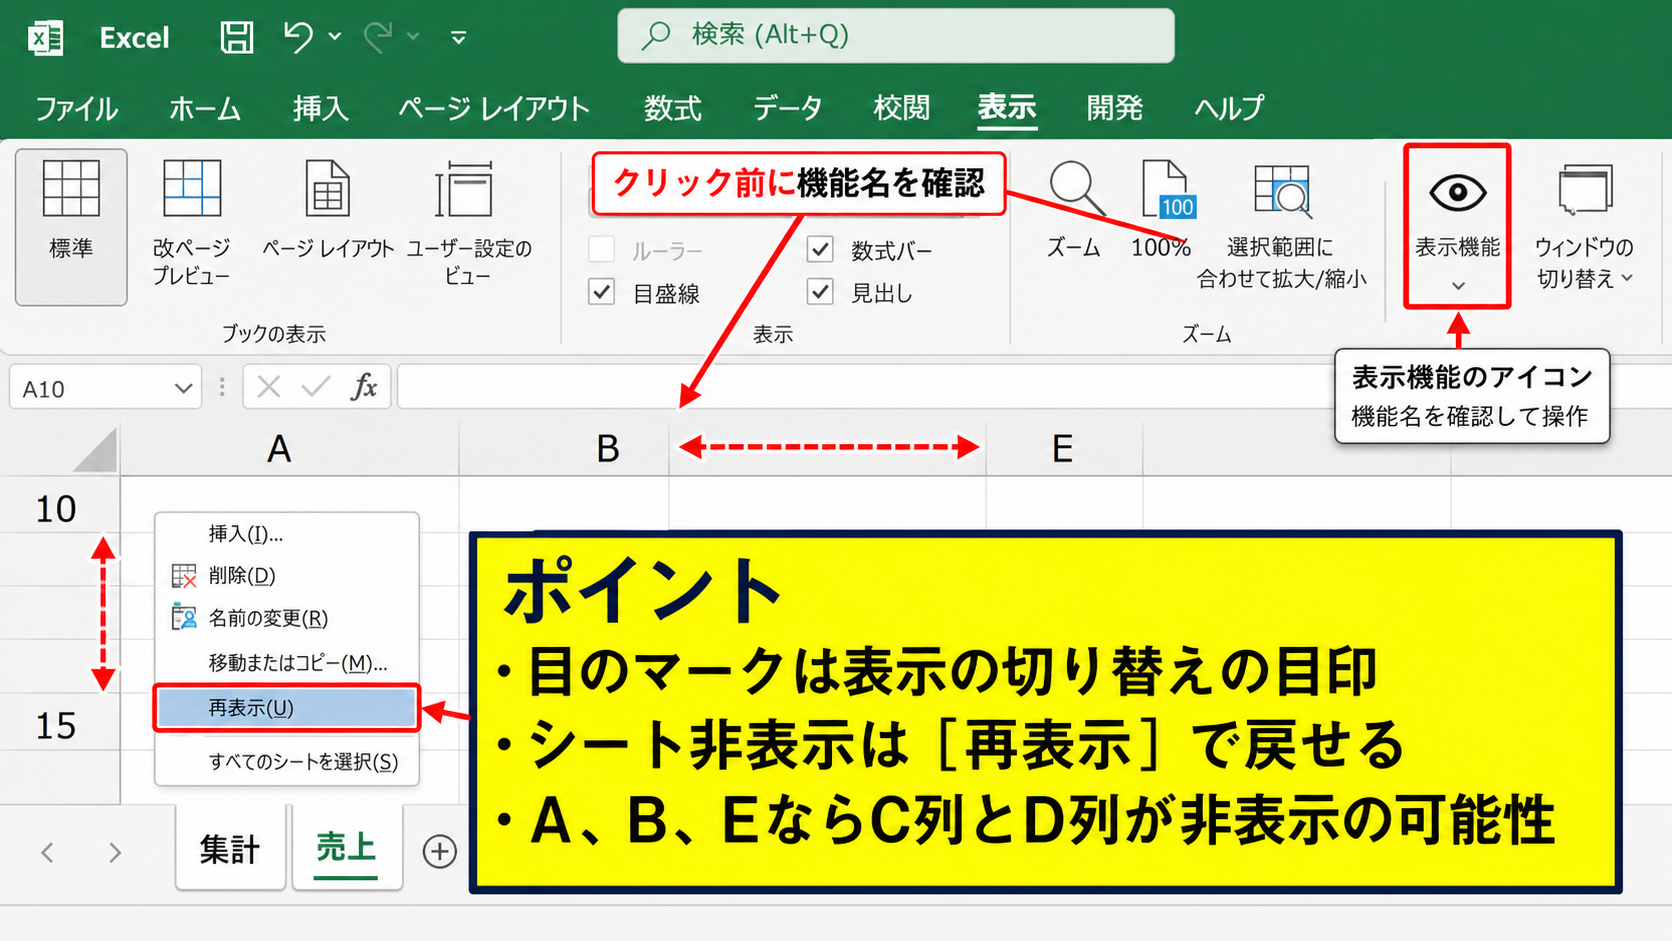Click the select-all corner triangle
The width and height of the screenshot is (1672, 941).
[97, 450]
